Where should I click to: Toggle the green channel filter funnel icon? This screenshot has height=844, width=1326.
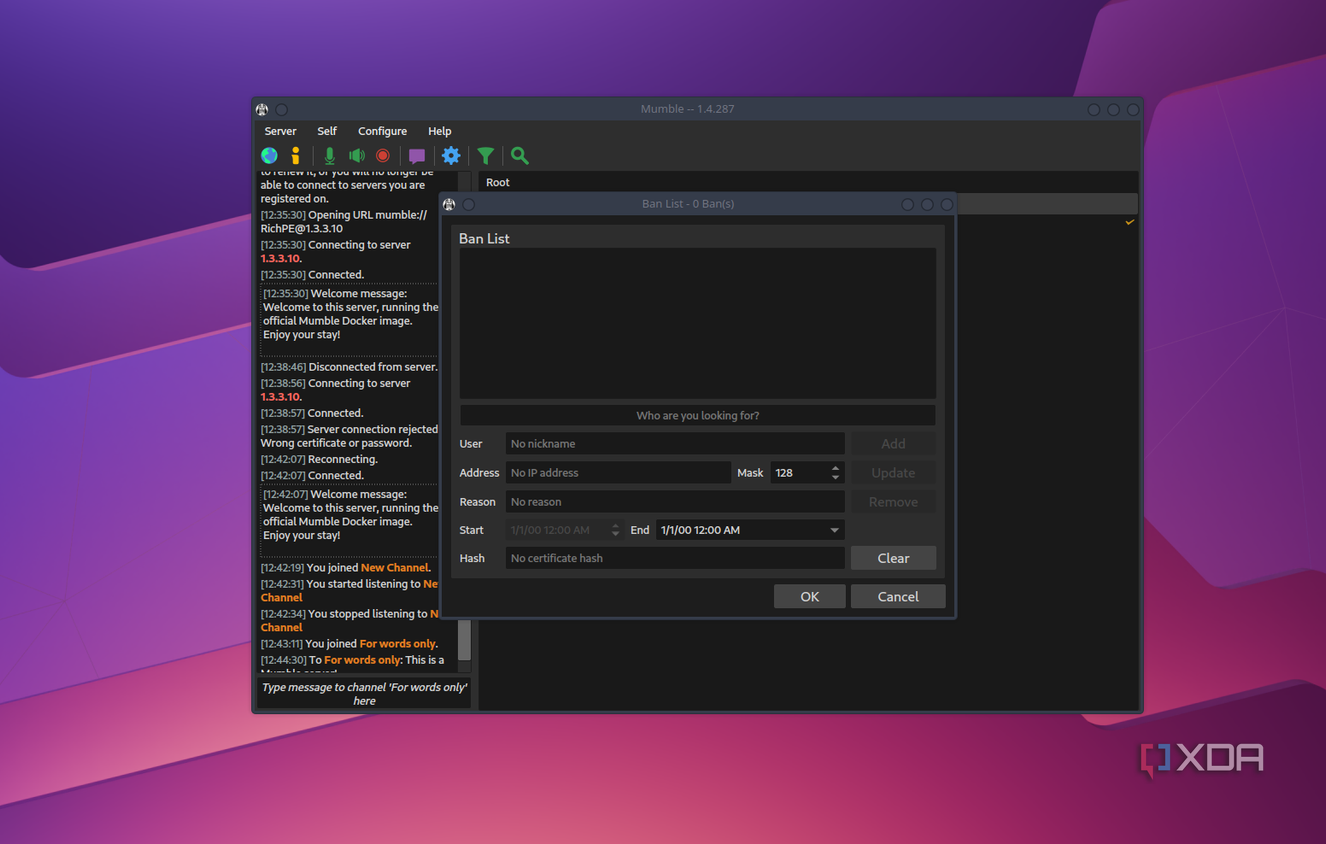[485, 156]
